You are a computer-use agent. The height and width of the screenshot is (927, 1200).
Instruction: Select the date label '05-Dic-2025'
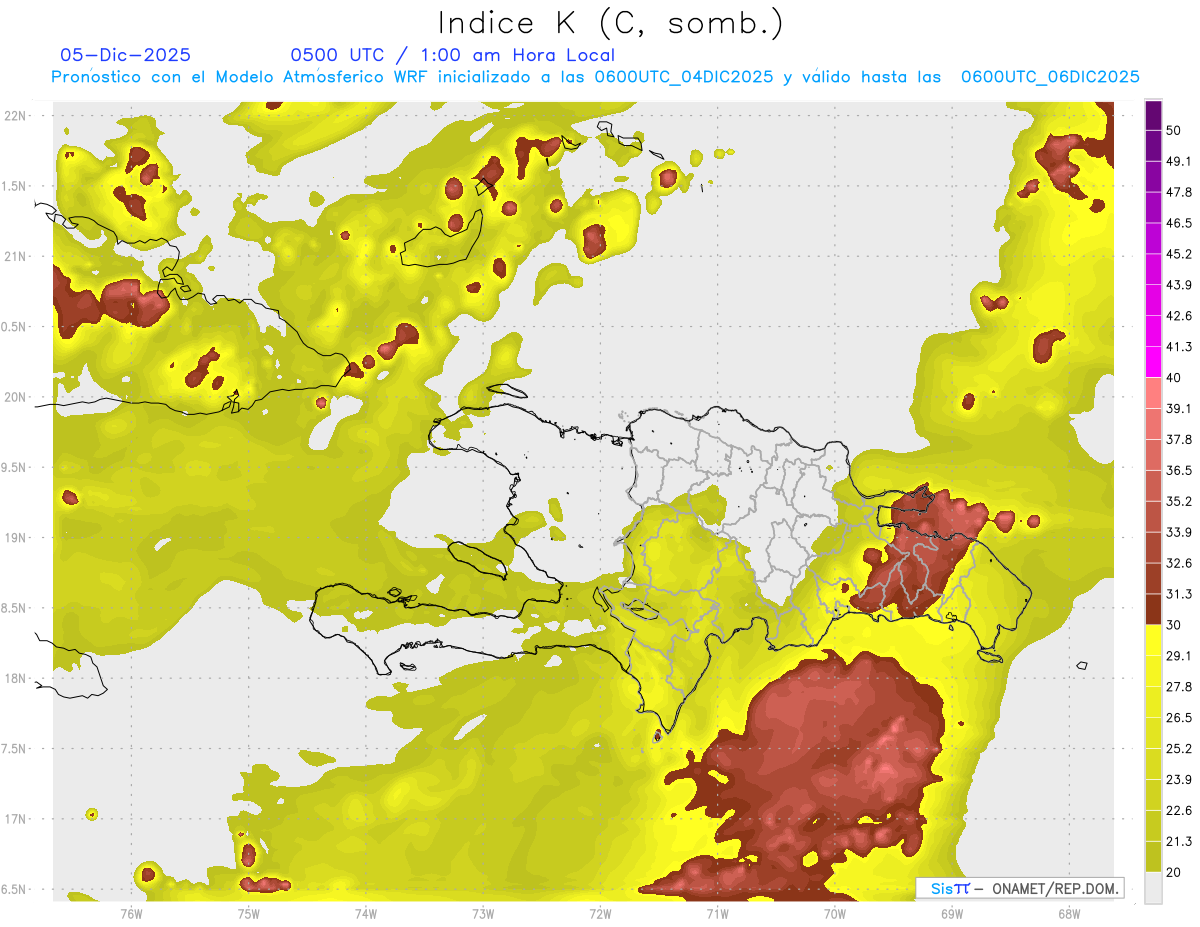(x=125, y=55)
